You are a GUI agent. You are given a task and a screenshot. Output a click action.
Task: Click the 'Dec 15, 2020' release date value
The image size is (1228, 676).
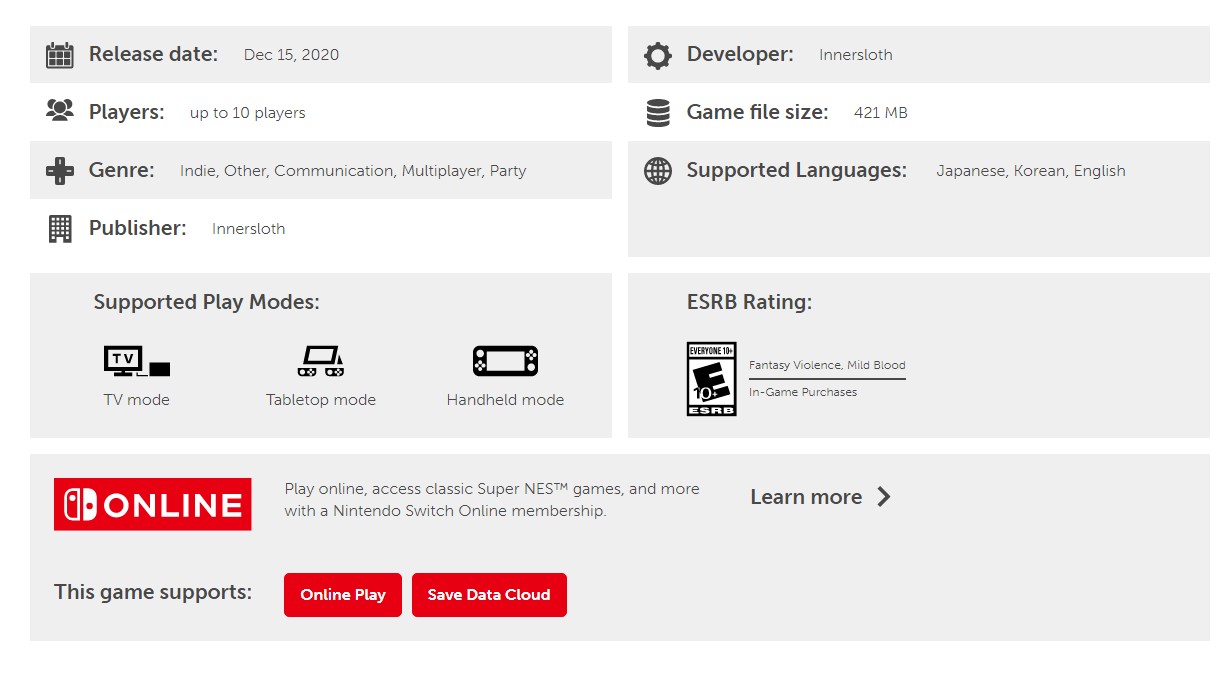pyautogui.click(x=291, y=55)
